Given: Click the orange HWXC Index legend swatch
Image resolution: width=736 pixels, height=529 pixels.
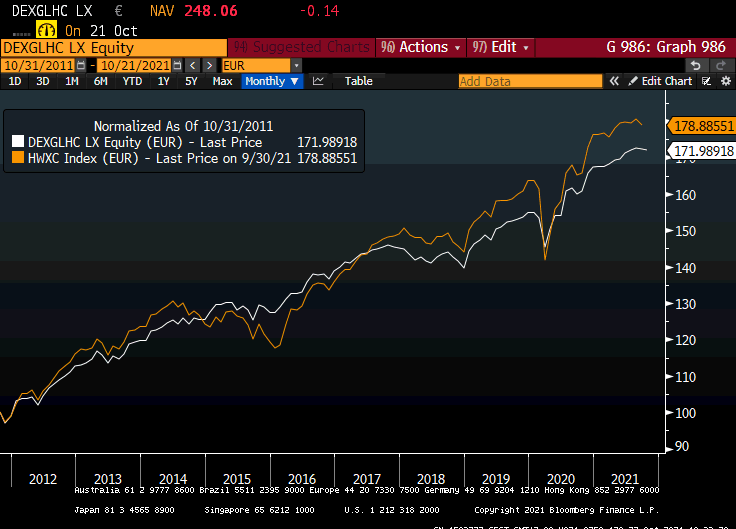Looking at the screenshot, I should click(x=18, y=157).
